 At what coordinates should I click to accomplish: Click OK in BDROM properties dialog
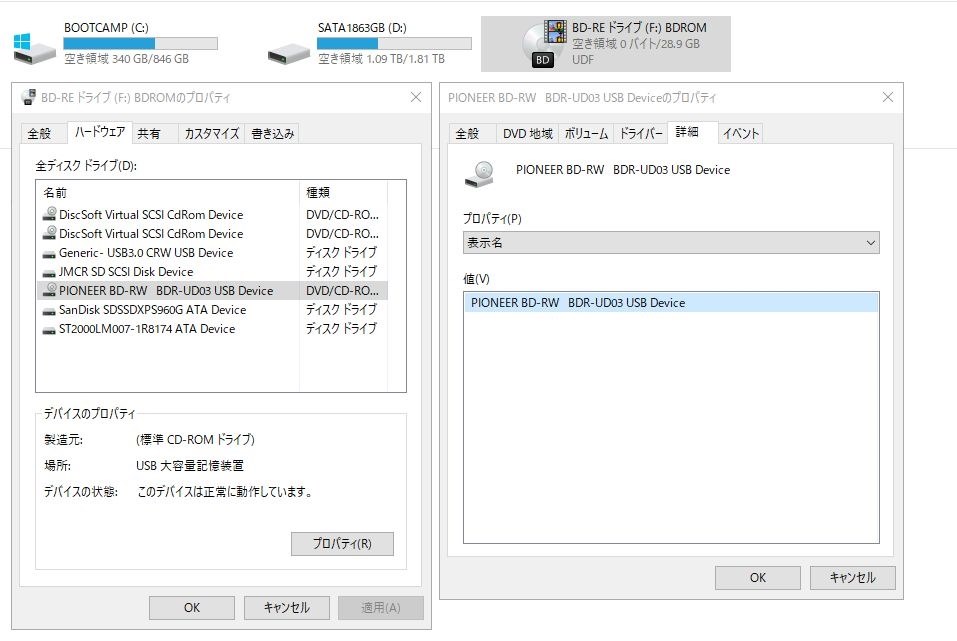(x=192, y=608)
